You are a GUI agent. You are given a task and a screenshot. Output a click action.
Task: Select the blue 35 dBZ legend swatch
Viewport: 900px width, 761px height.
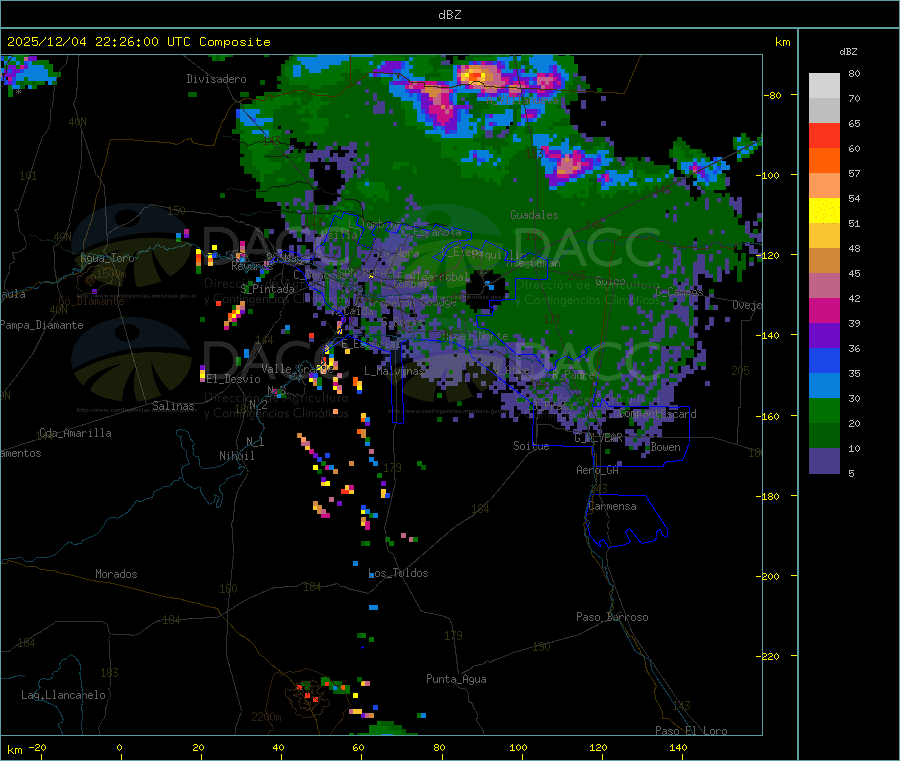pos(824,360)
